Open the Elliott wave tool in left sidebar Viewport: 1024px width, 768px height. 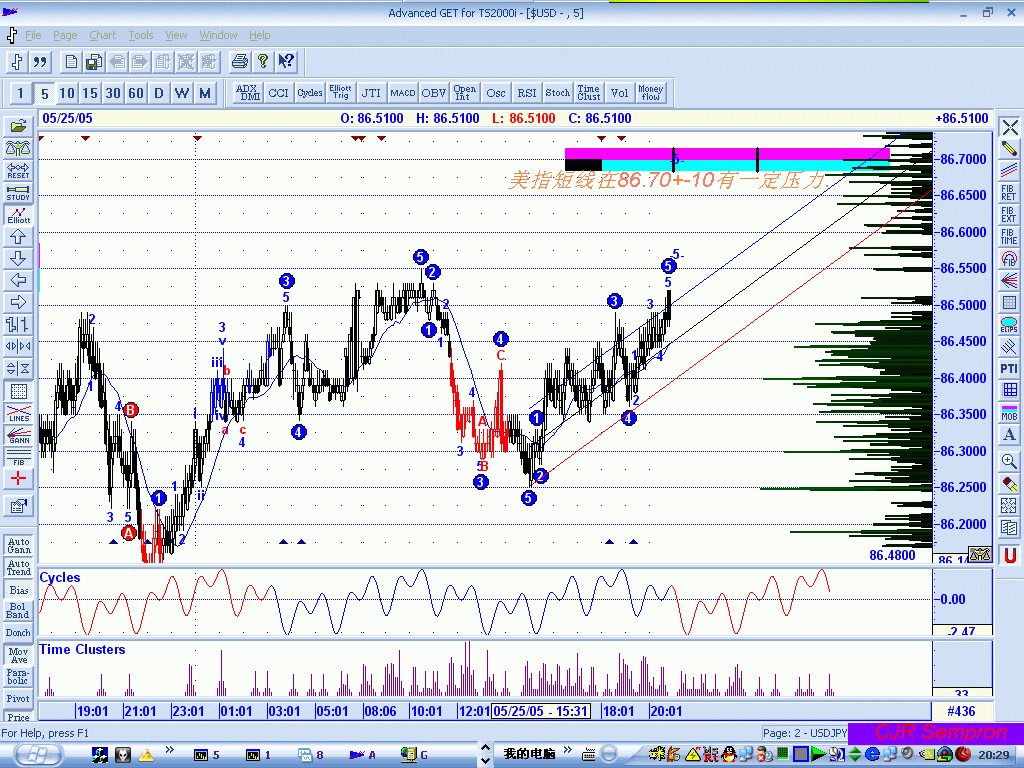[x=18, y=215]
